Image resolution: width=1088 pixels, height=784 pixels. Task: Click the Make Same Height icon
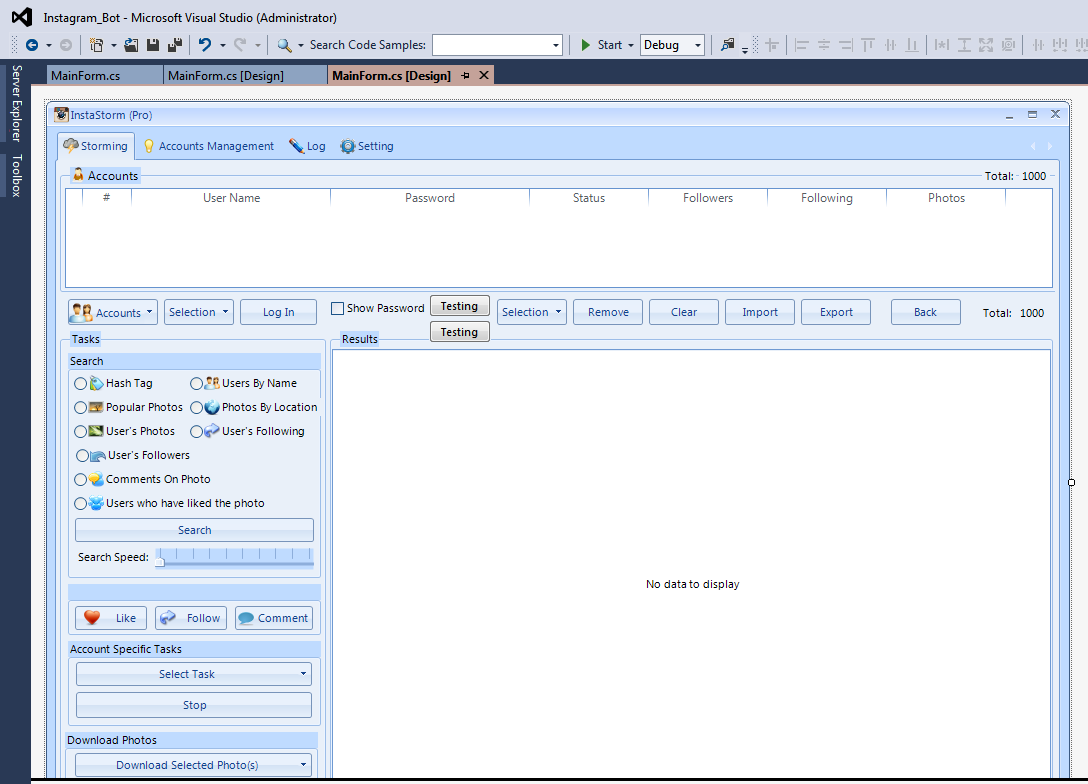(964, 45)
